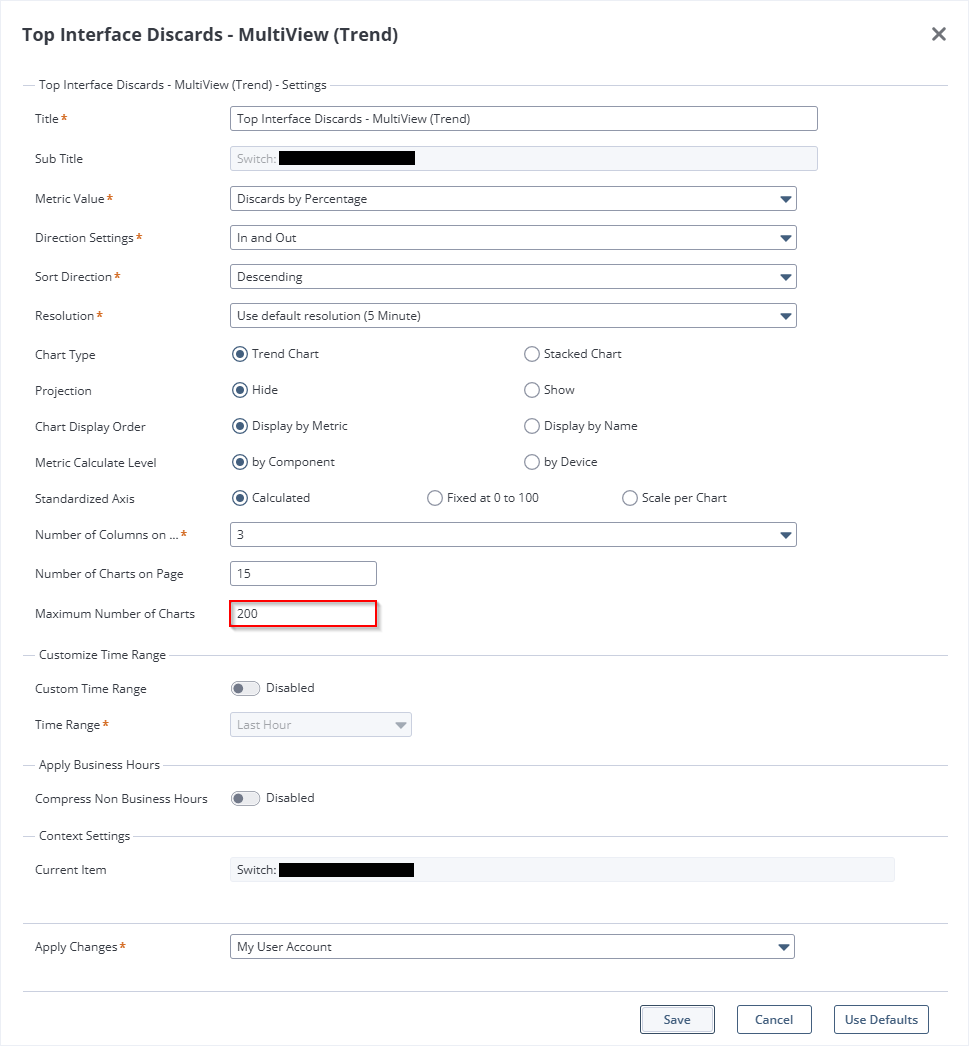Close the settings dialog with X
The width and height of the screenshot is (969, 1046).
938,34
